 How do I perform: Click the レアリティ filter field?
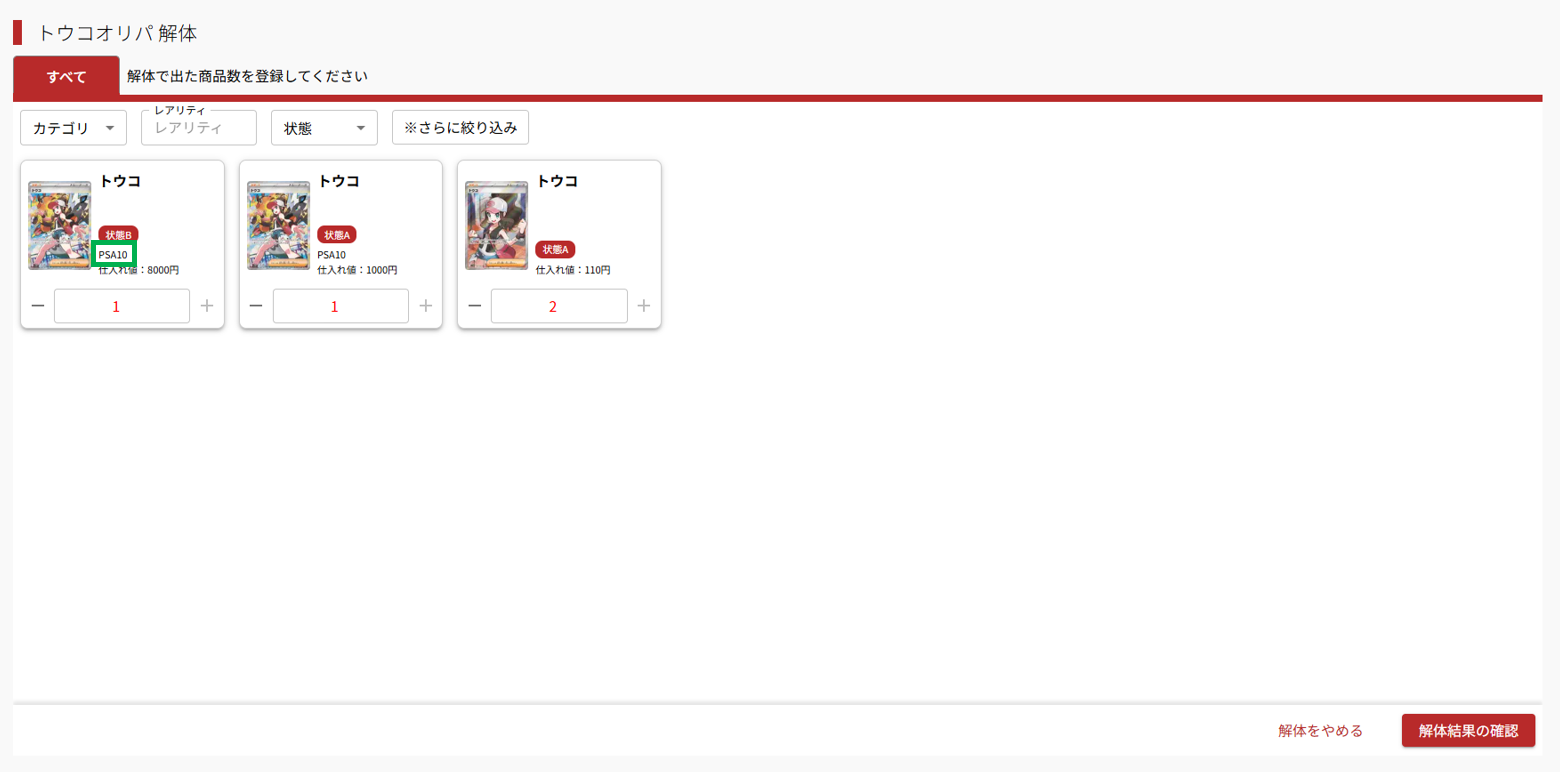[x=199, y=128]
